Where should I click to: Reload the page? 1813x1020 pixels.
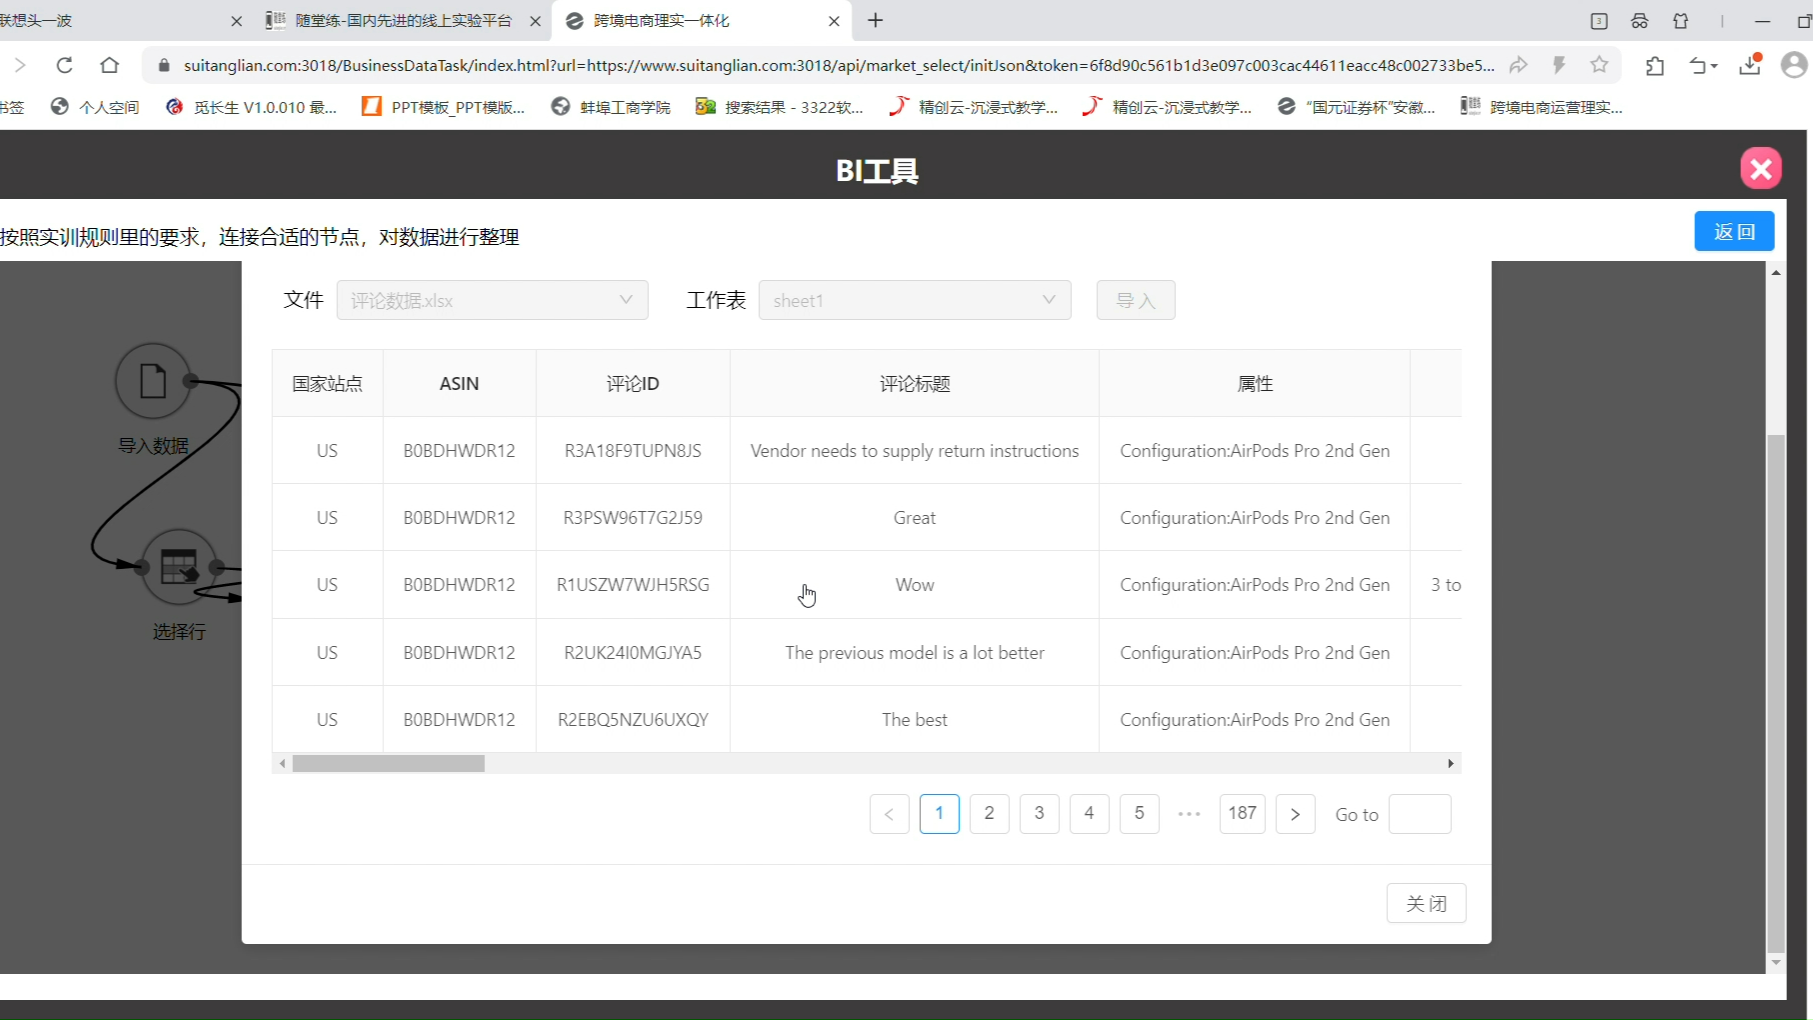[64, 65]
